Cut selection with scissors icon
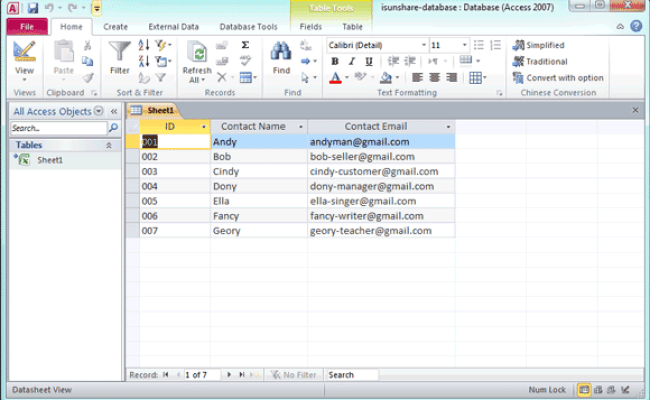 (87, 45)
